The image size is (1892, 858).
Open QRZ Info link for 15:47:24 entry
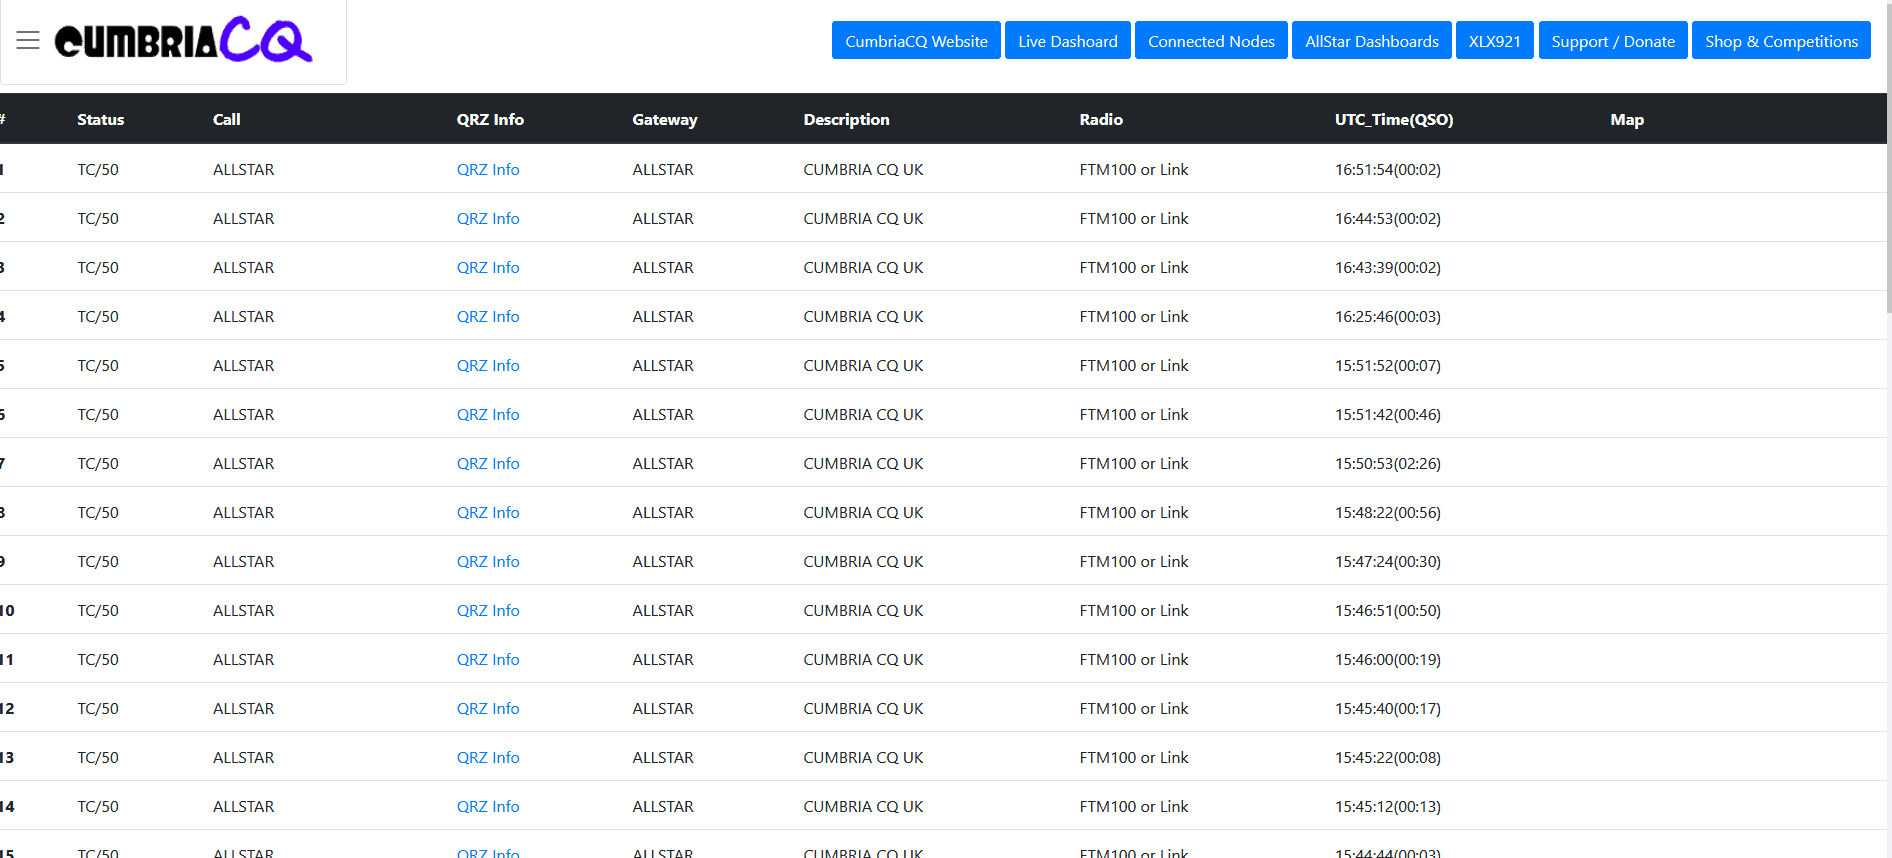(488, 562)
